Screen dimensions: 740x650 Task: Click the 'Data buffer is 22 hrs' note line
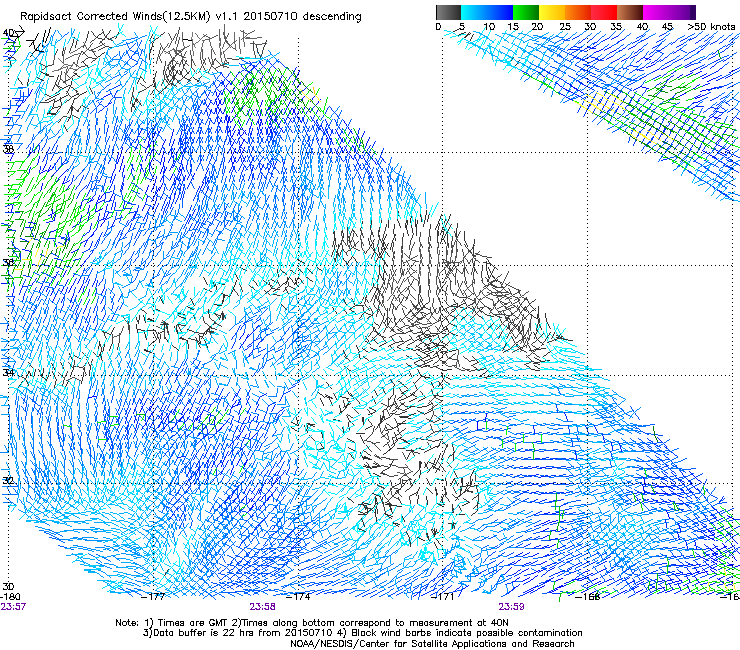362,633
